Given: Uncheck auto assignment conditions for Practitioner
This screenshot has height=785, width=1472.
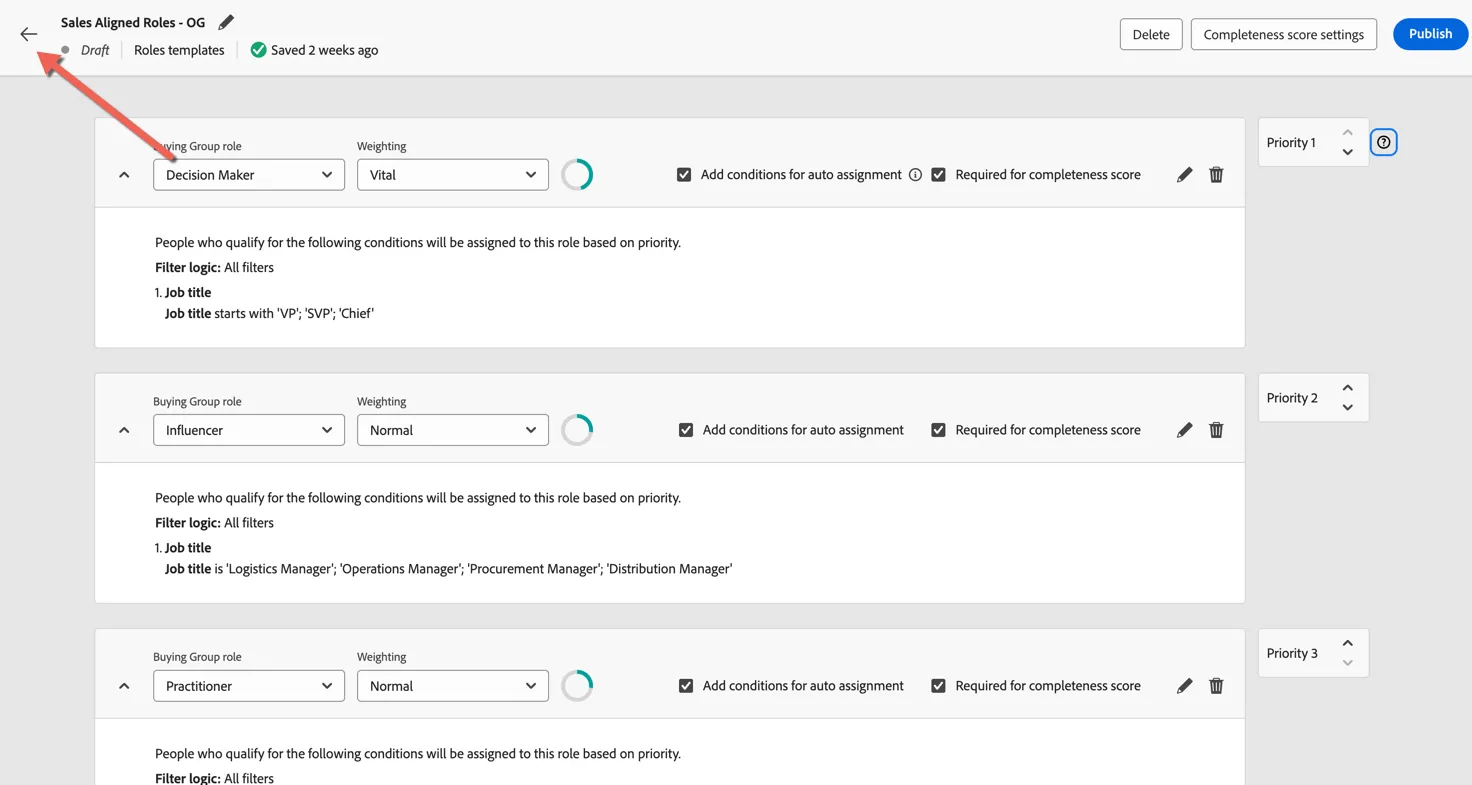Looking at the screenshot, I should pos(686,686).
